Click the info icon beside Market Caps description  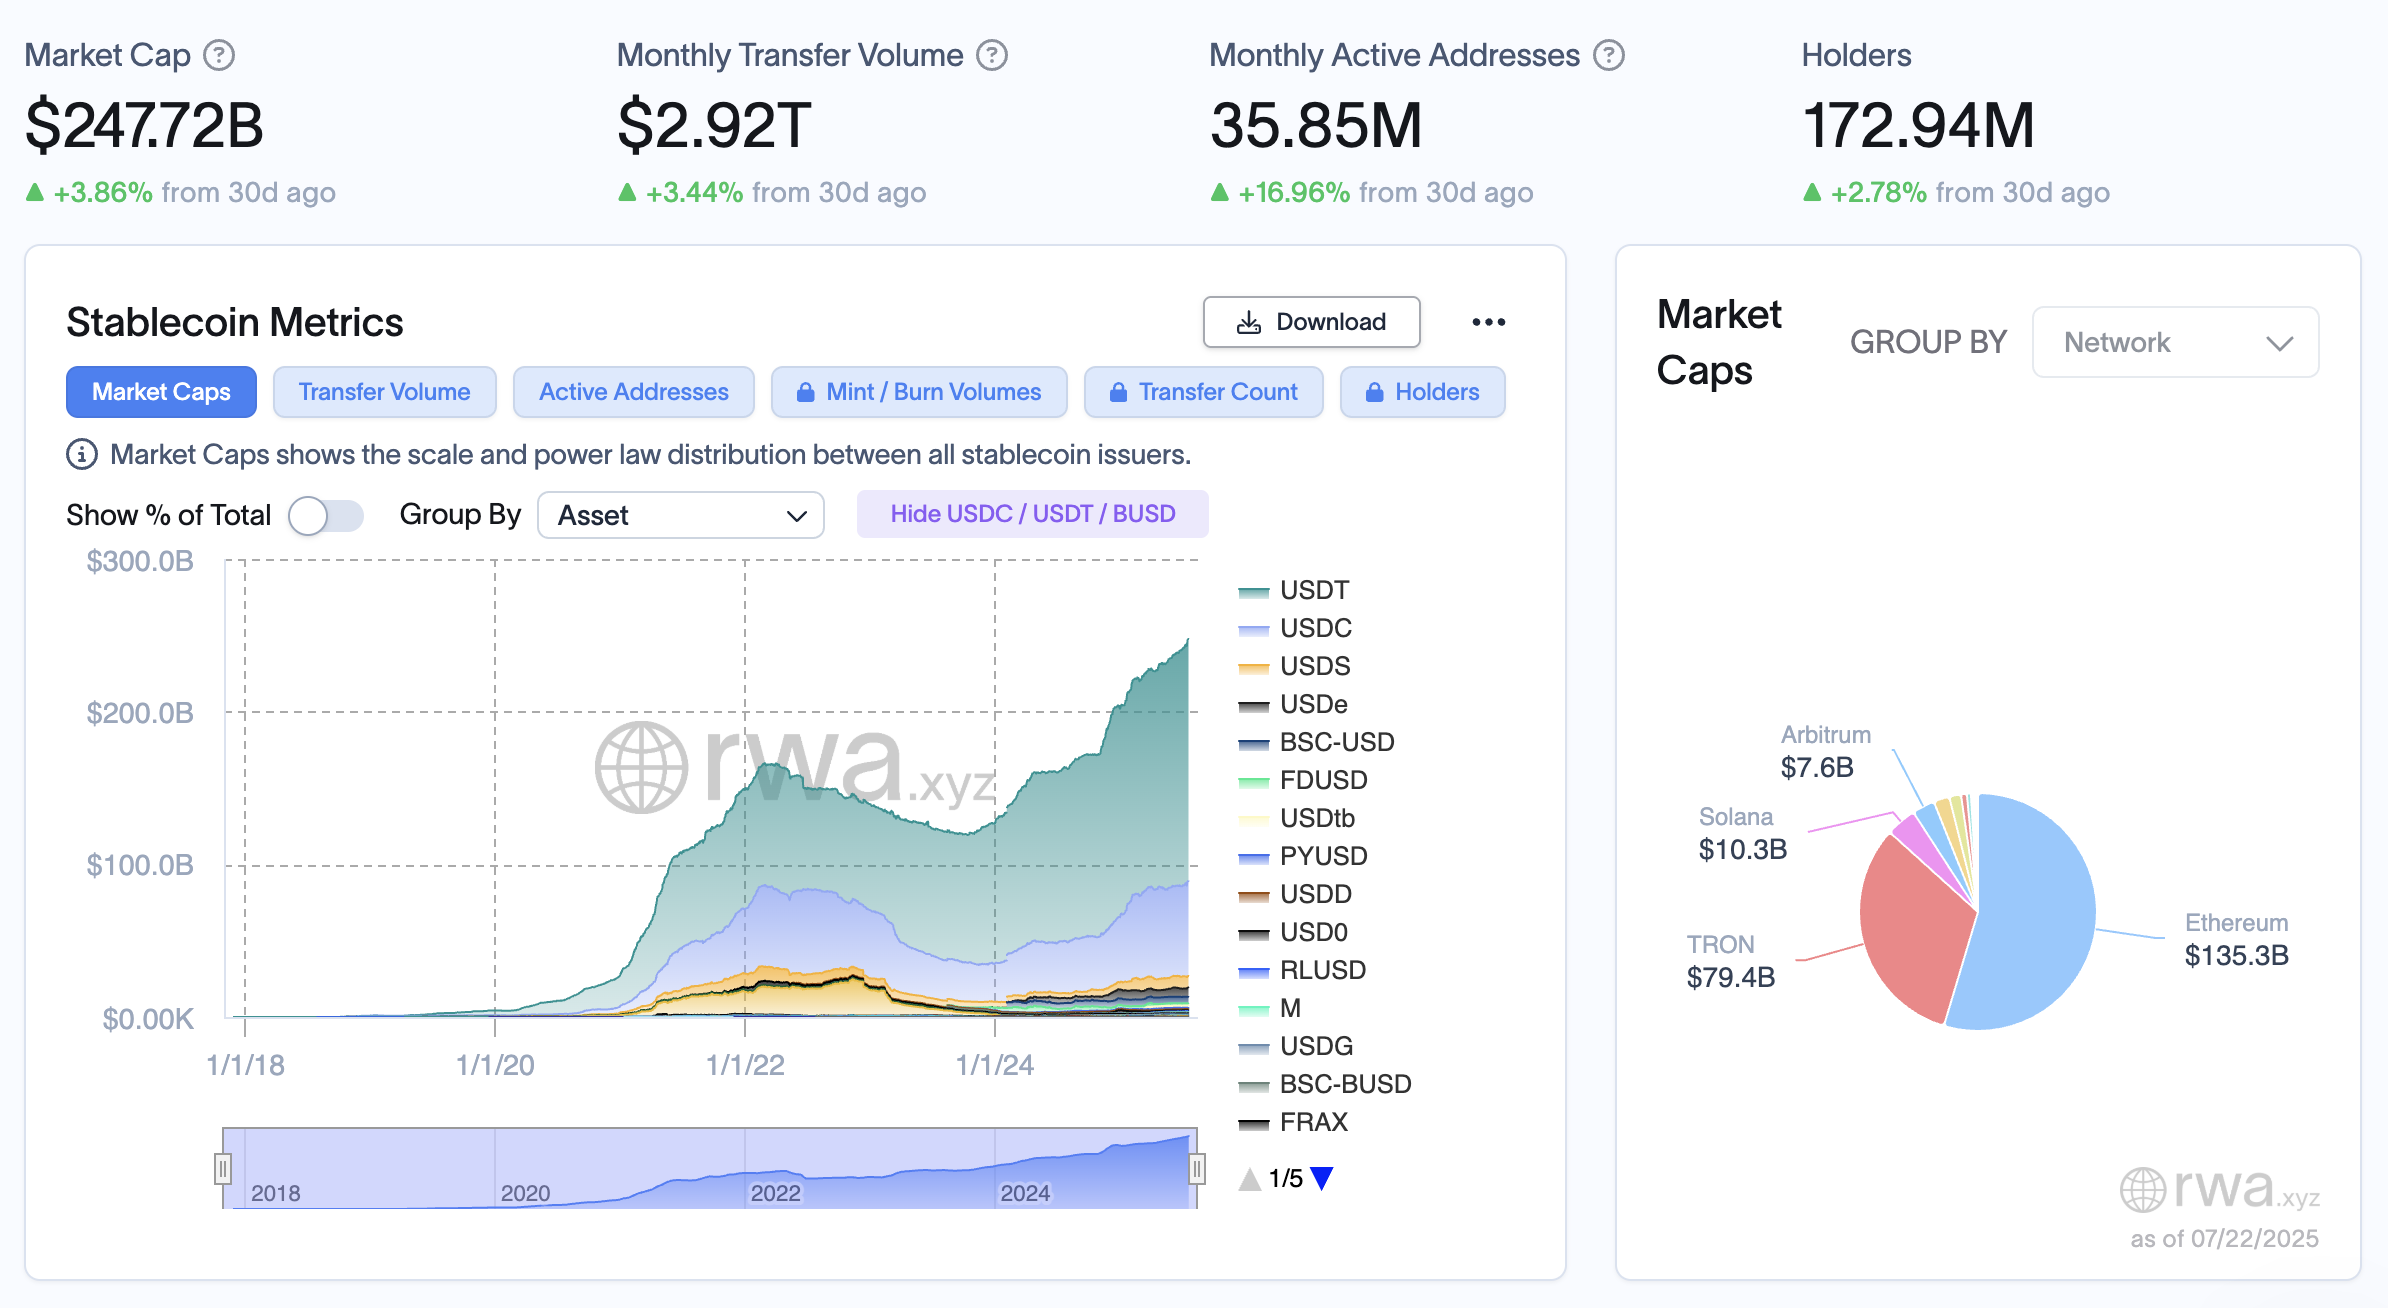(x=81, y=455)
